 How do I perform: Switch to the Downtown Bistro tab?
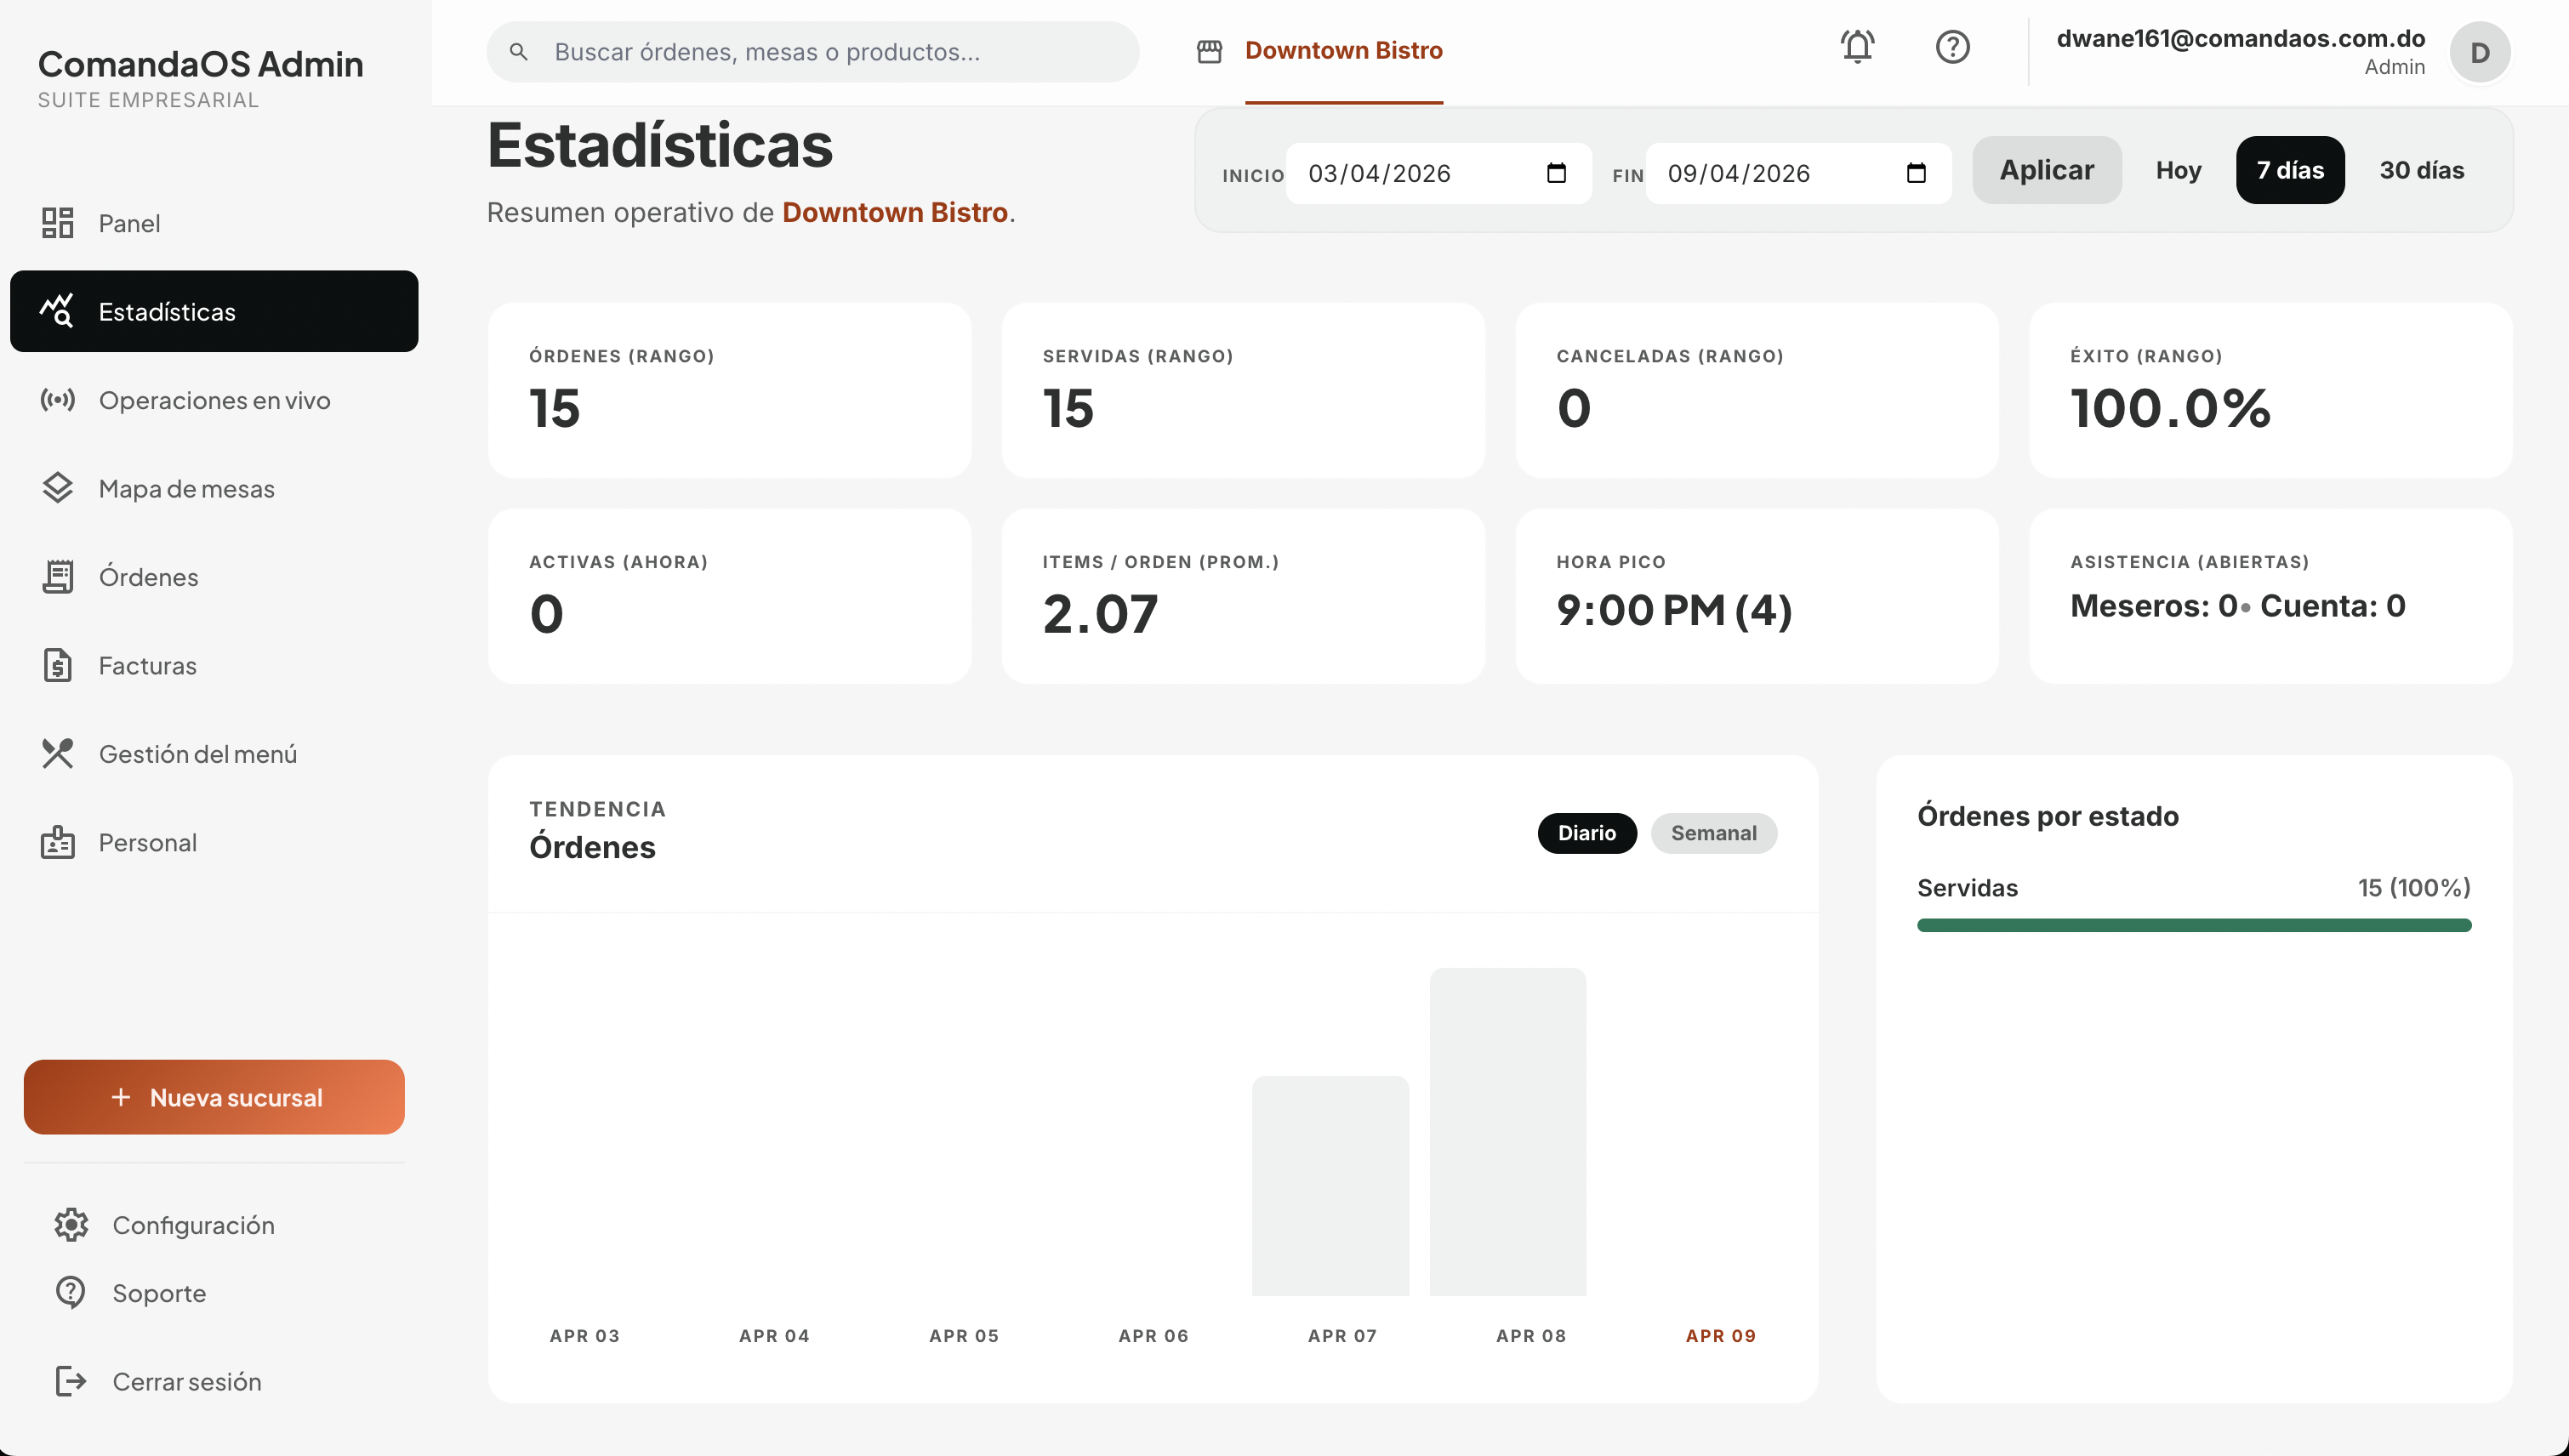(x=1343, y=51)
